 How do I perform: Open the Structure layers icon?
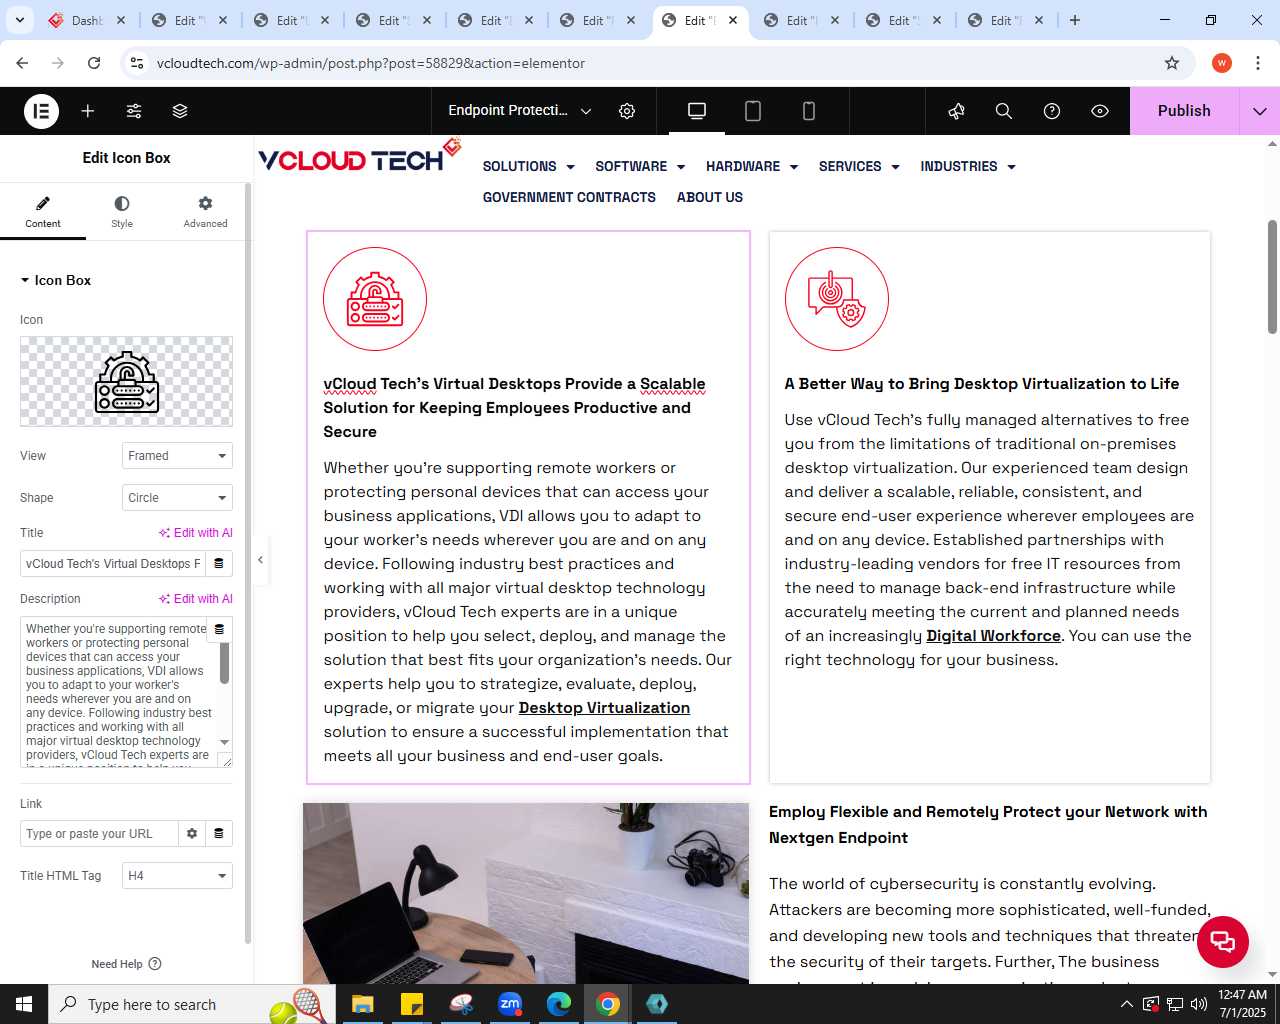click(x=180, y=111)
